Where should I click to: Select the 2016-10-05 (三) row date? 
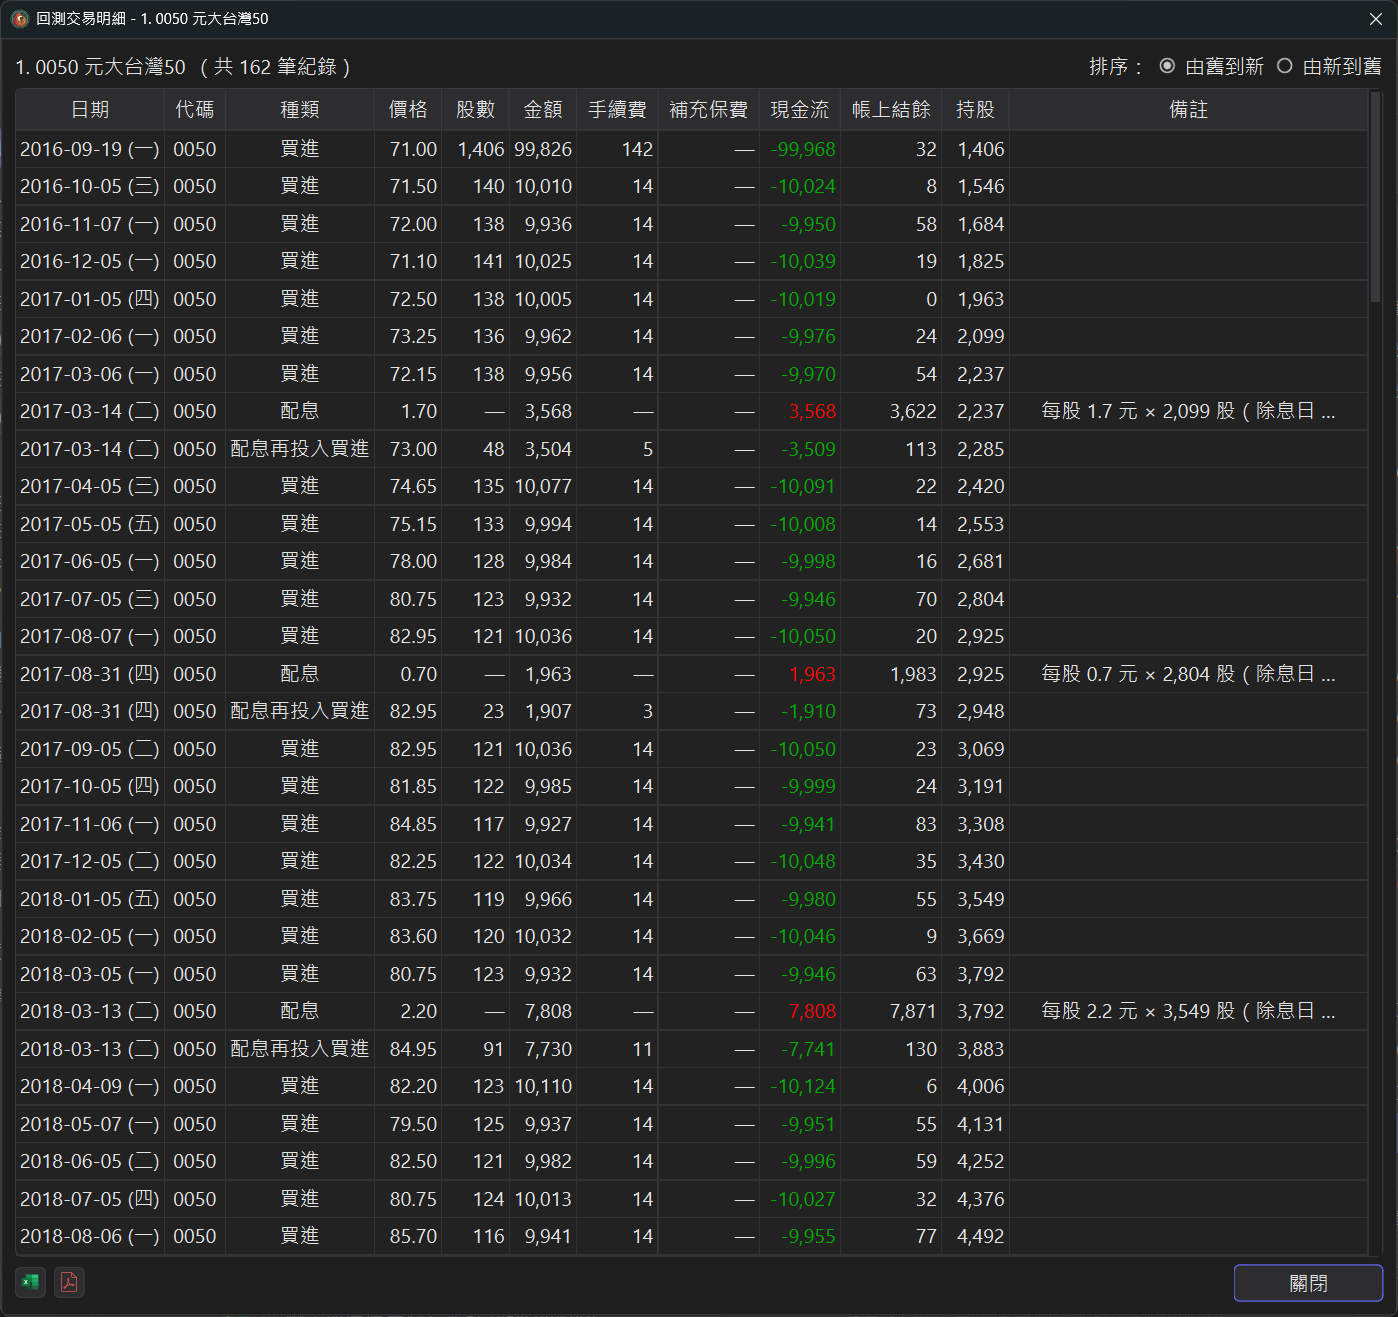click(90, 186)
